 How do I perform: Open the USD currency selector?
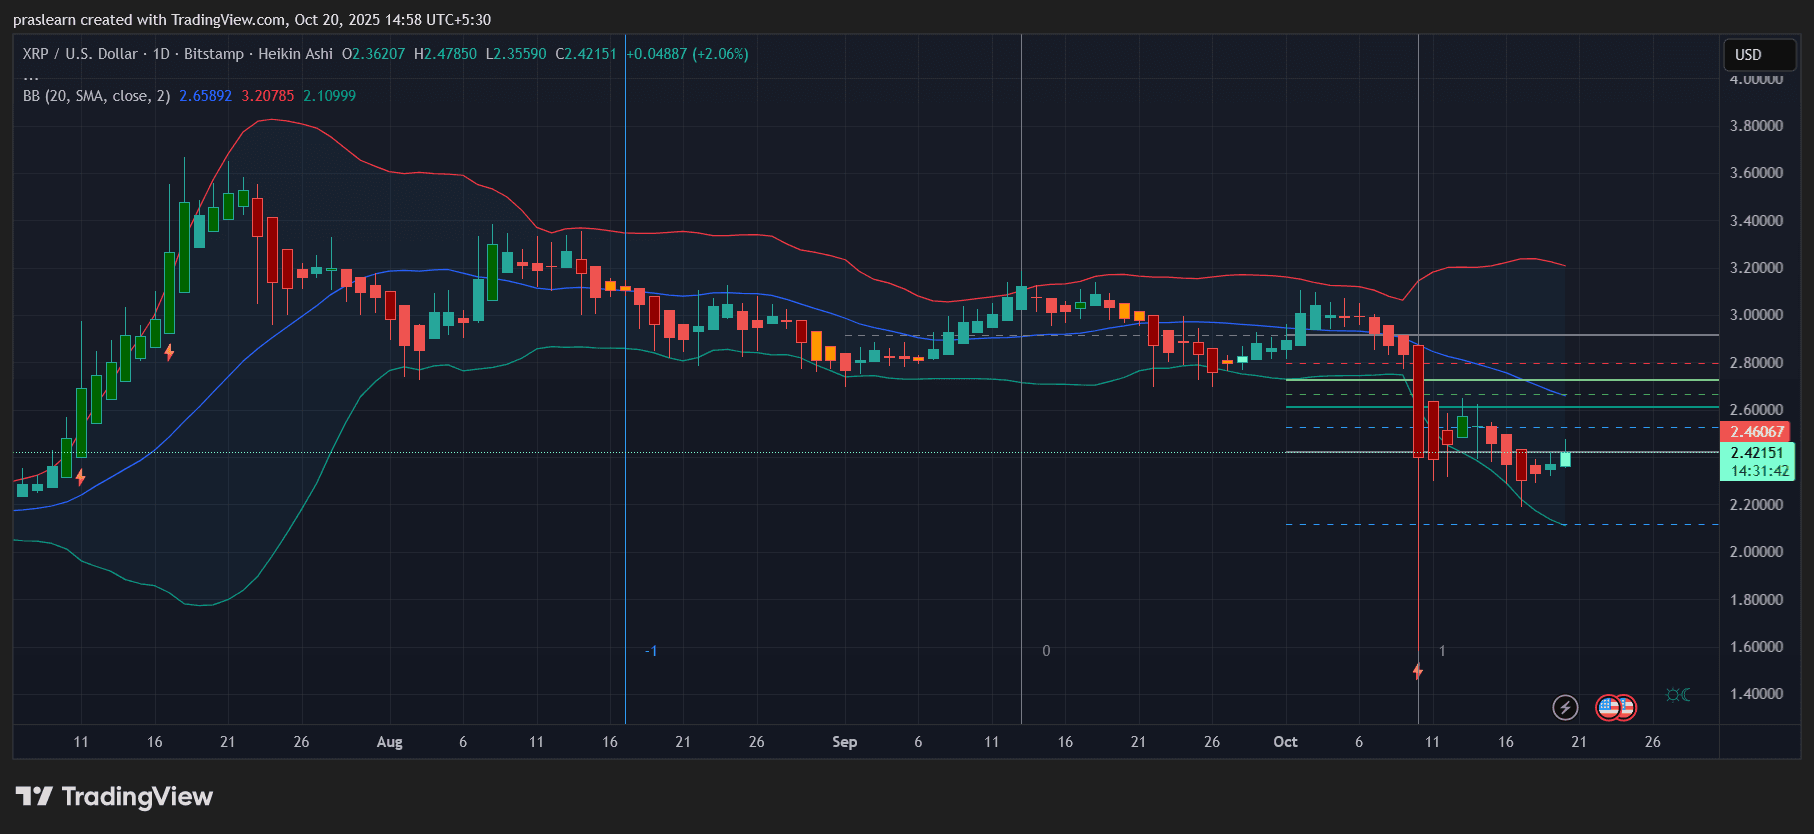tap(1759, 55)
